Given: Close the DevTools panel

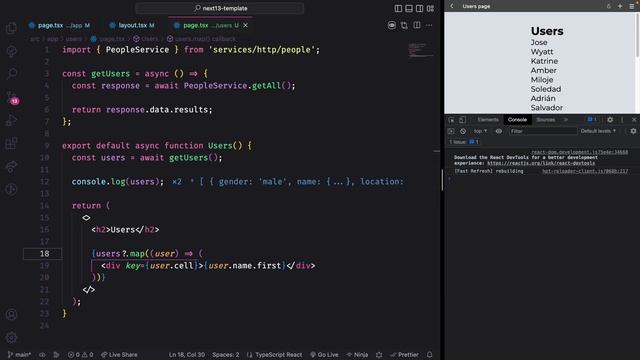Looking at the screenshot, I should pyautogui.click(x=634, y=120).
